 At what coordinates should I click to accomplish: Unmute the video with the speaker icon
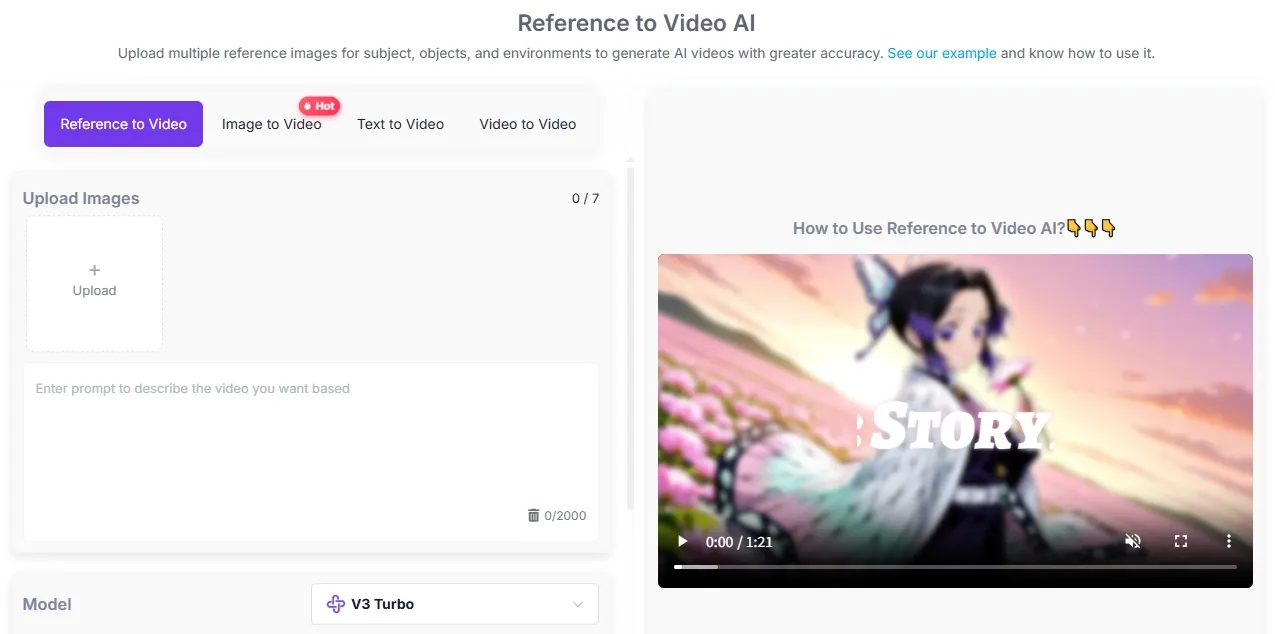tap(1133, 541)
